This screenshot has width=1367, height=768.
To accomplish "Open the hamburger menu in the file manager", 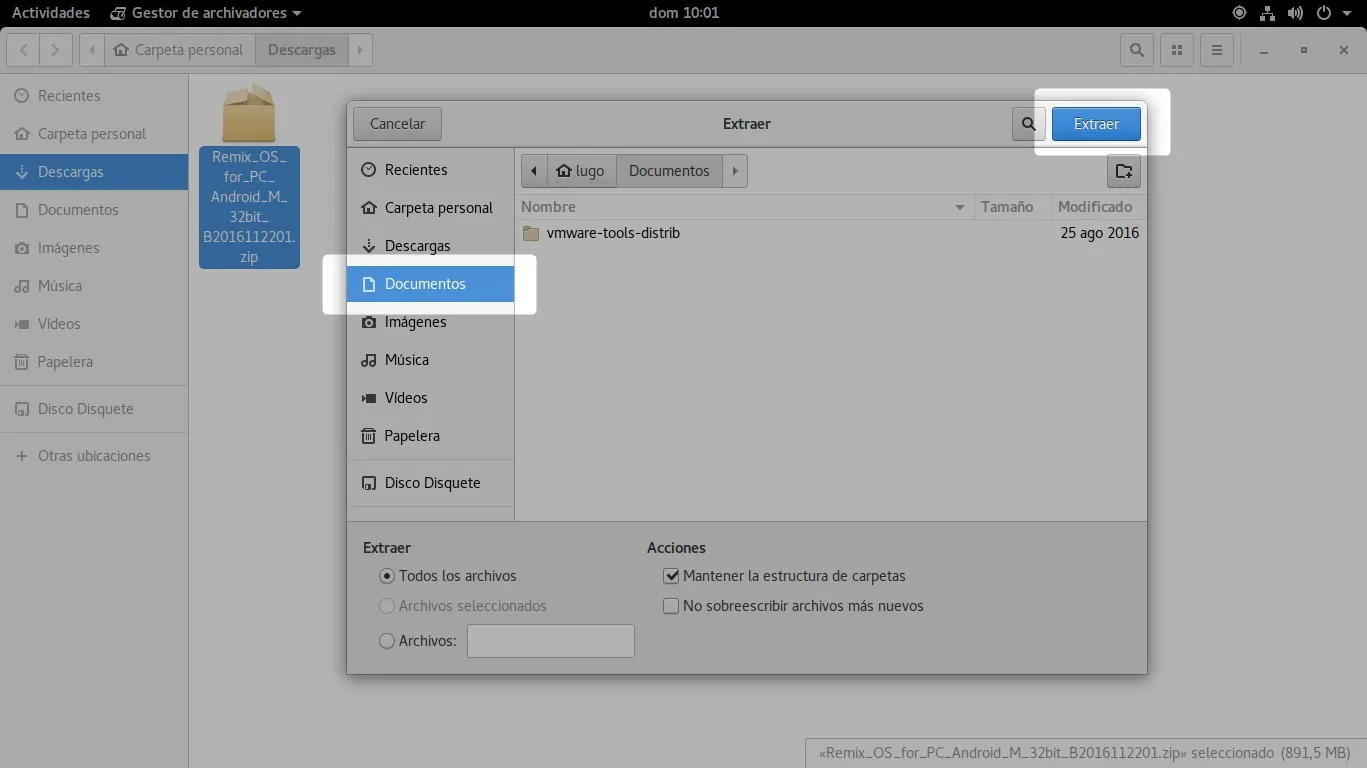I will pyautogui.click(x=1216, y=49).
